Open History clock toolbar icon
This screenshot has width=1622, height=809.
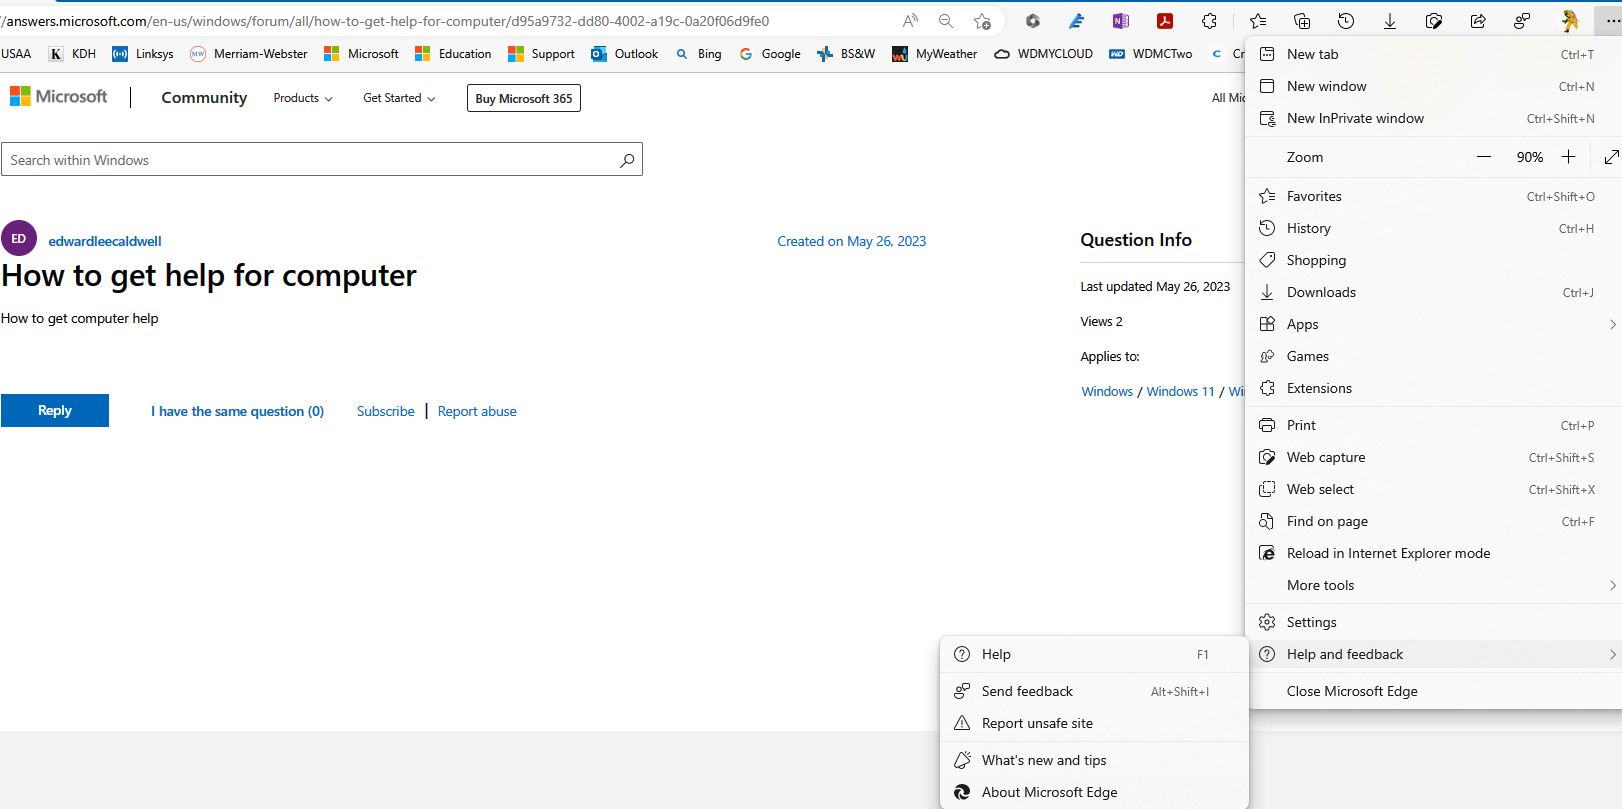tap(1346, 21)
